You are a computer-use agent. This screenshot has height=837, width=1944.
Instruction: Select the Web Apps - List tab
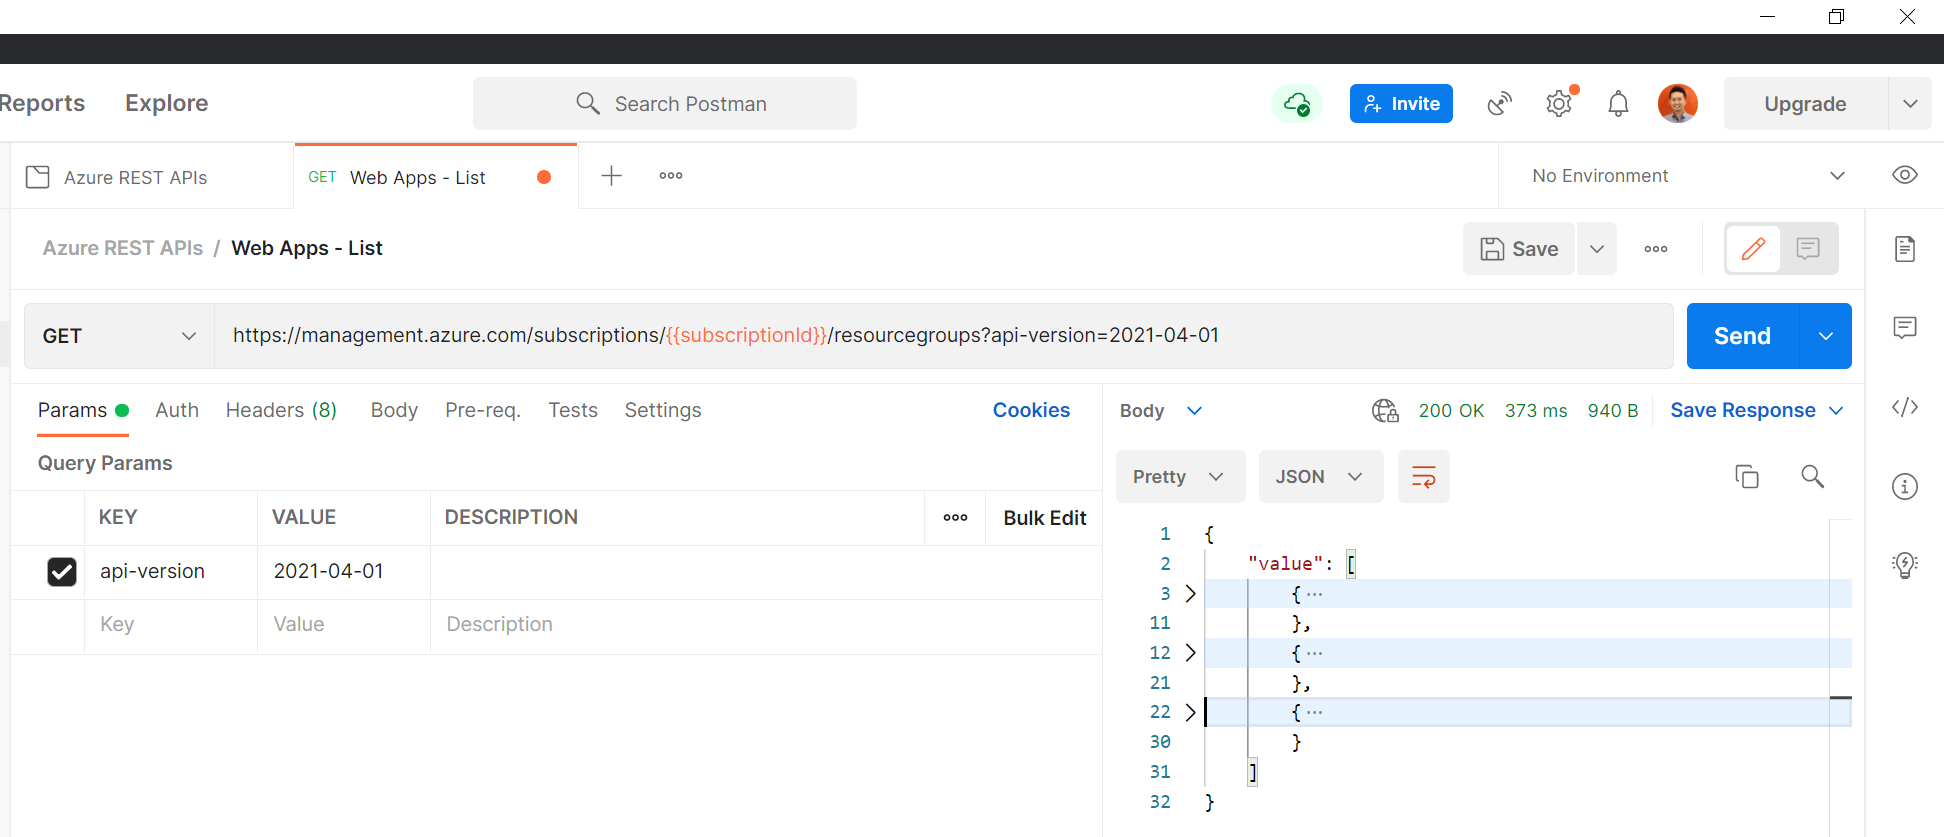435,177
